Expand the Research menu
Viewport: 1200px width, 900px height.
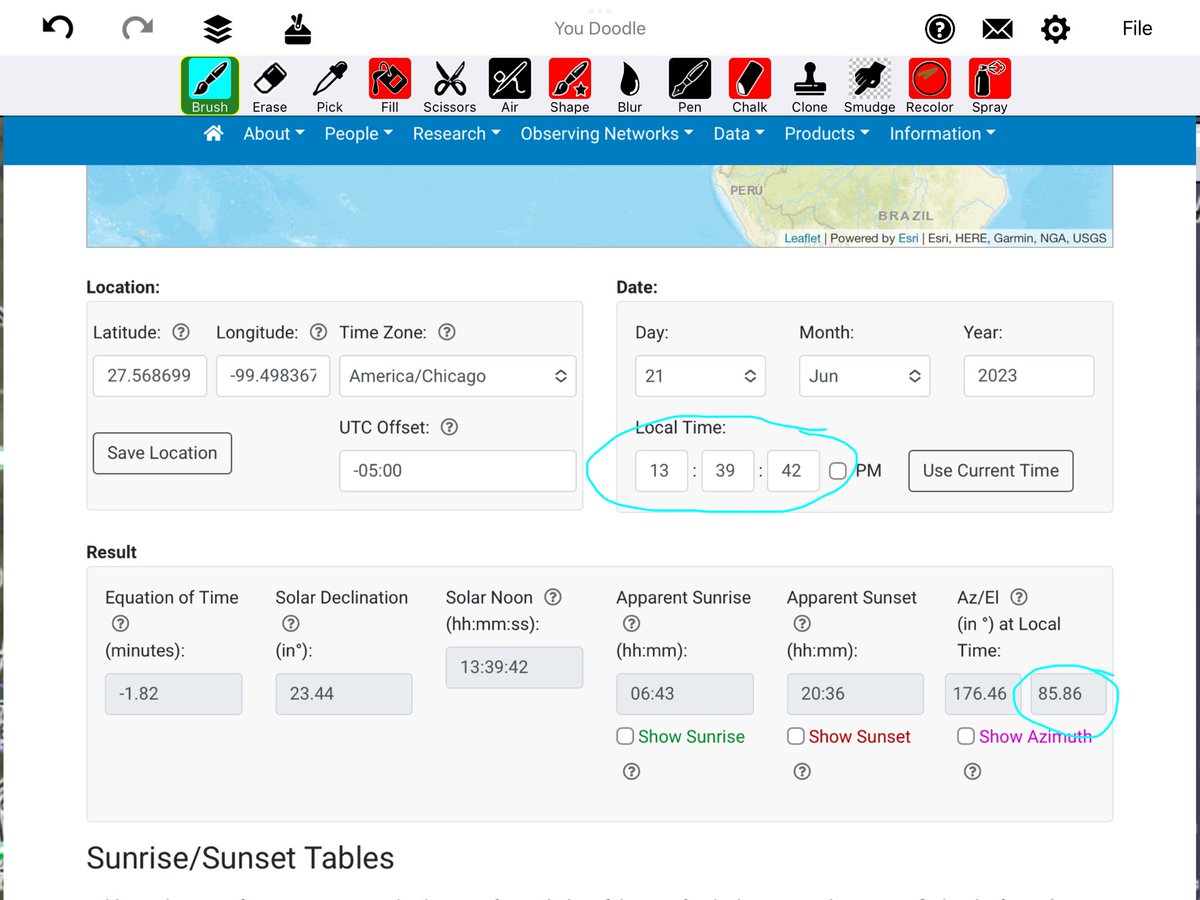point(457,134)
